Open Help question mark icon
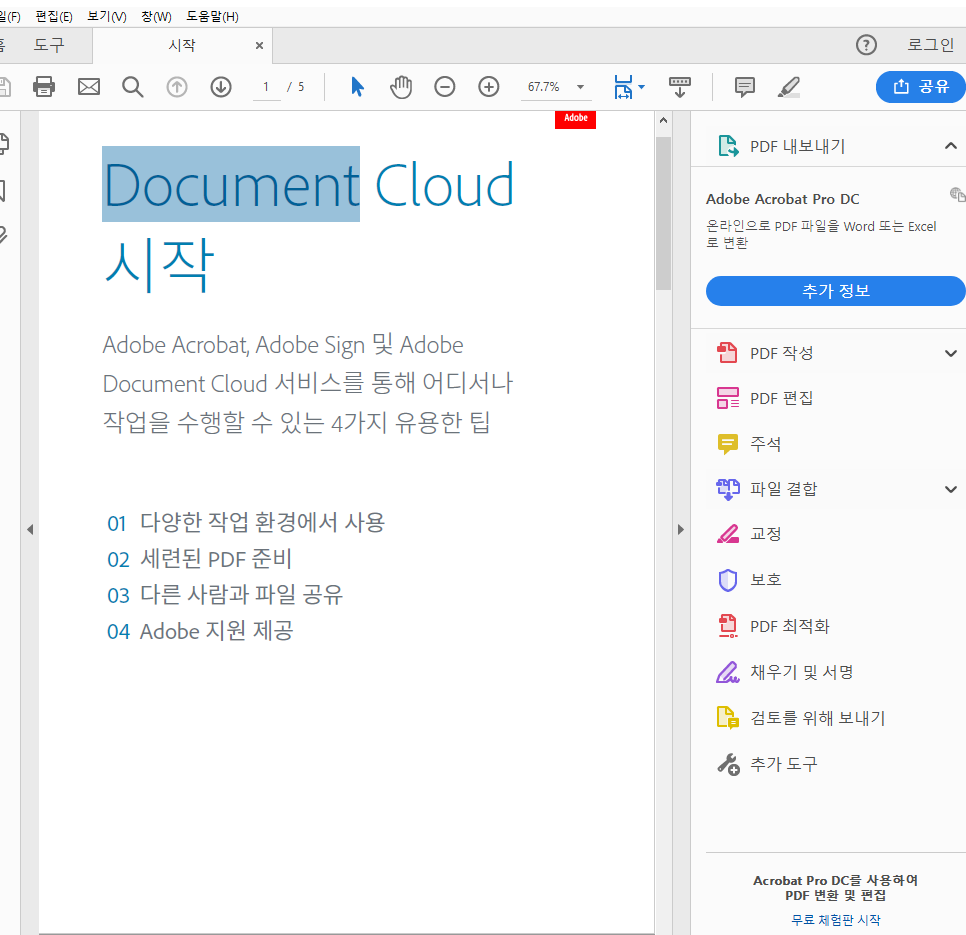Screen dimensions: 966x935 coord(866,45)
